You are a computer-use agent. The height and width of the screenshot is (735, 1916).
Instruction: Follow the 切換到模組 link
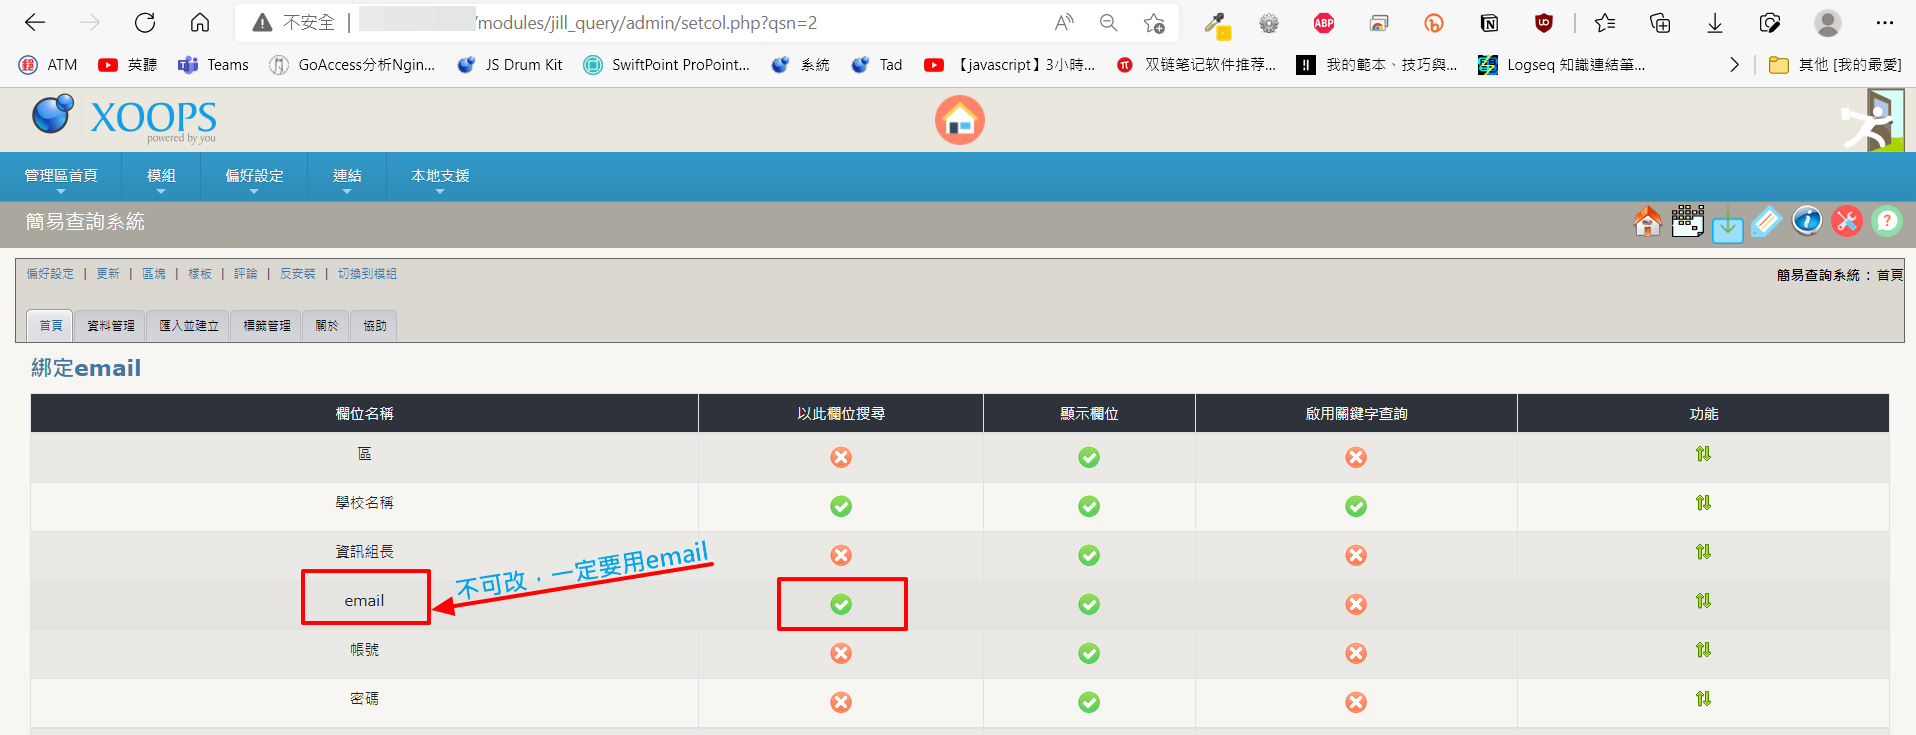point(367,274)
